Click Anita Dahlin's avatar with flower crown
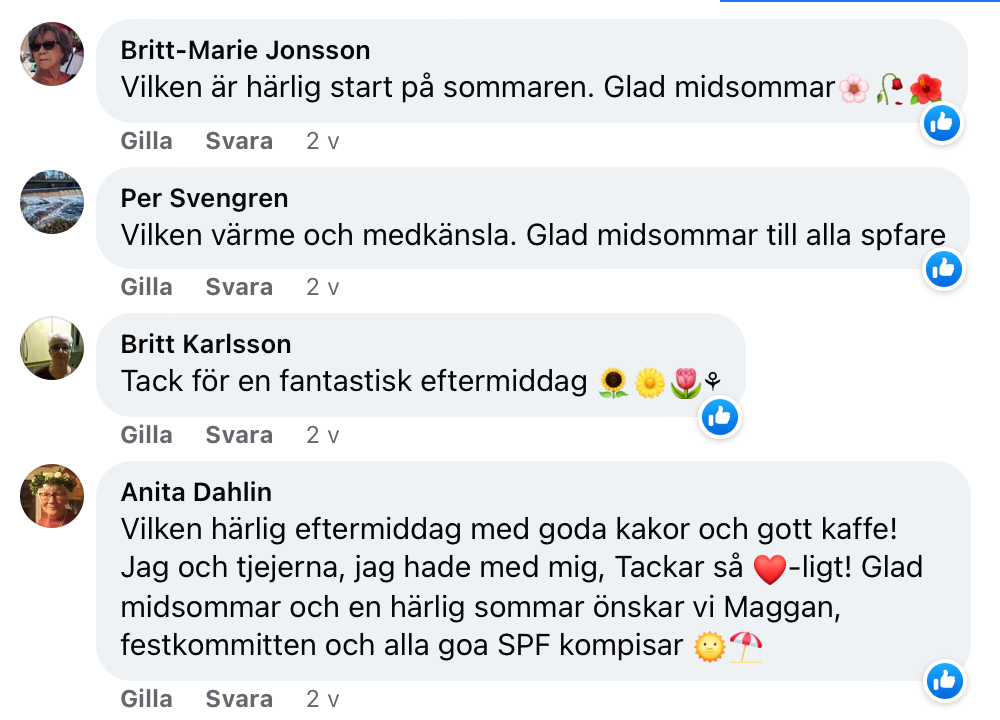The image size is (1000, 720). [52, 496]
